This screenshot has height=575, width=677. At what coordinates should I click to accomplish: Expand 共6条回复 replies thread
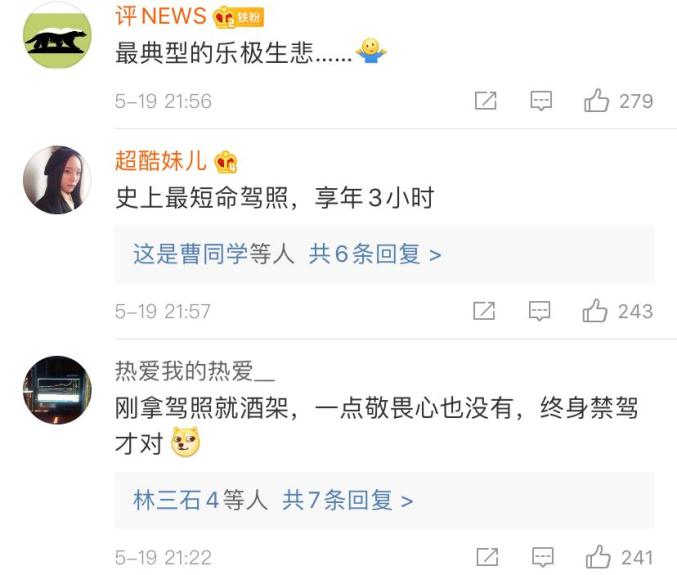point(375,254)
